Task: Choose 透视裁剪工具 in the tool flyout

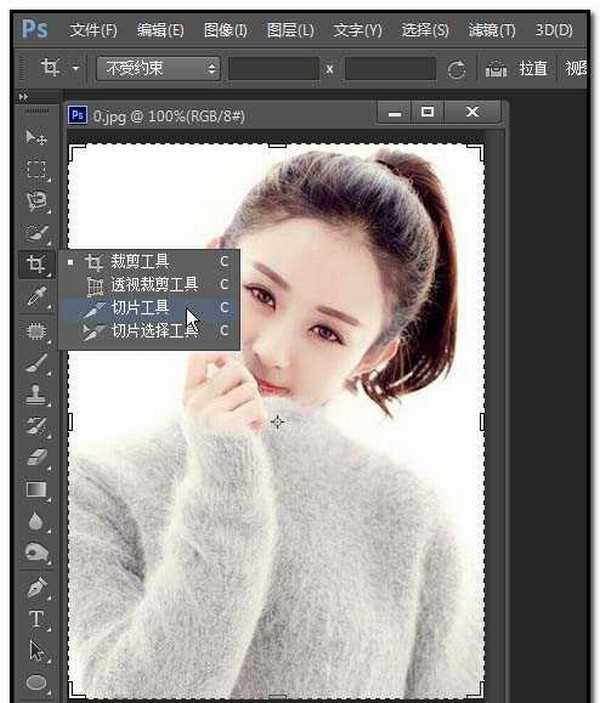Action: [x=154, y=285]
